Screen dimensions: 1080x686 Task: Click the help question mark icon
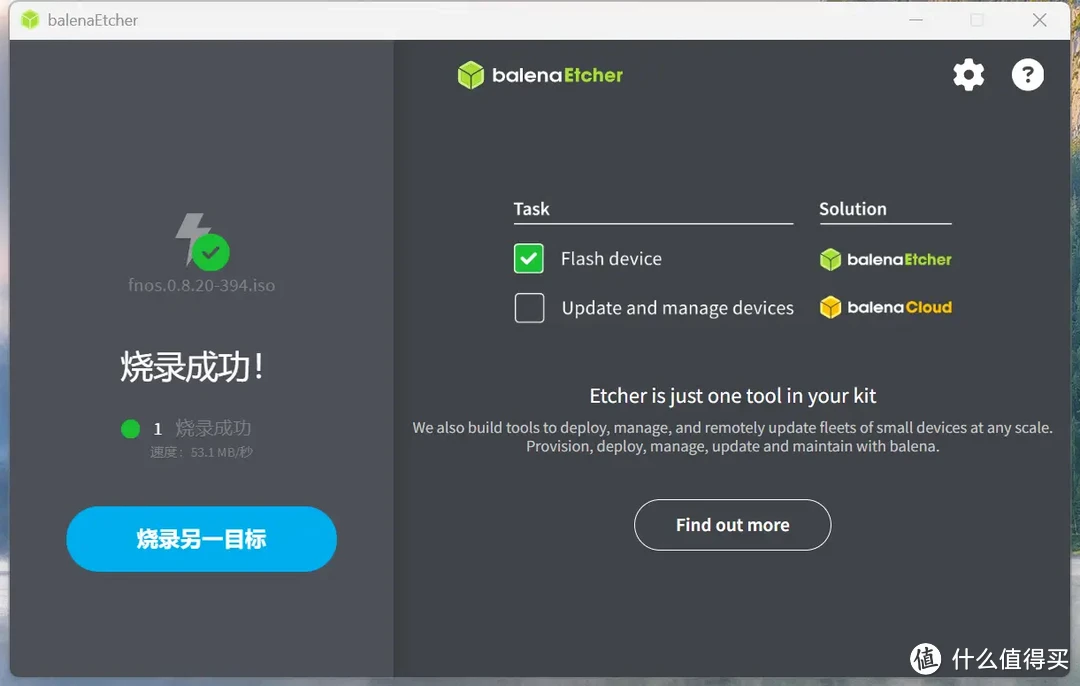1027,75
